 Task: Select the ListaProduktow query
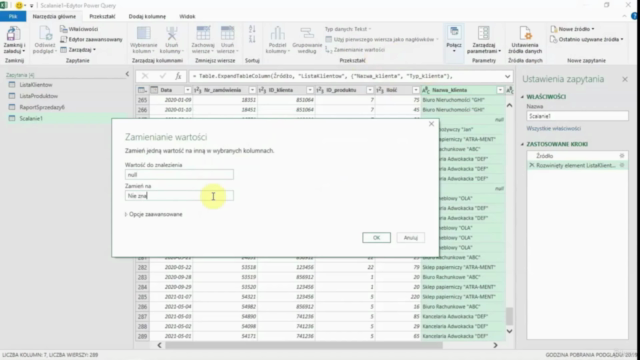pyautogui.click(x=38, y=96)
